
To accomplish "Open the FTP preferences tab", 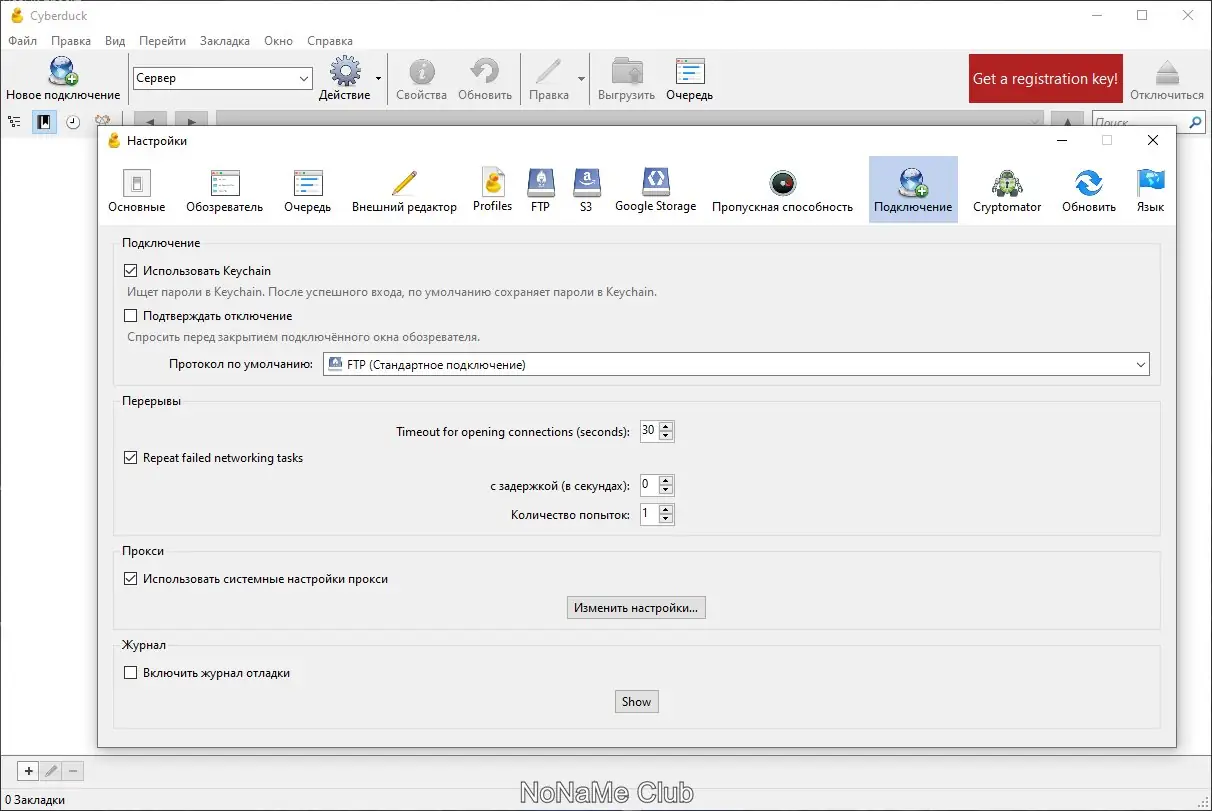I will point(540,190).
